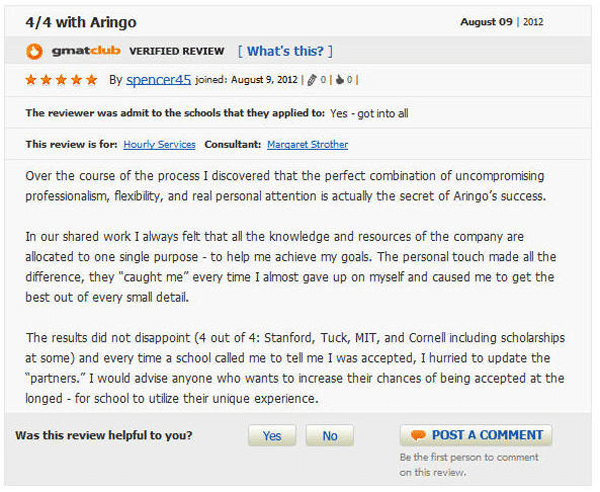Click the Verified Review label

[x=177, y=51]
